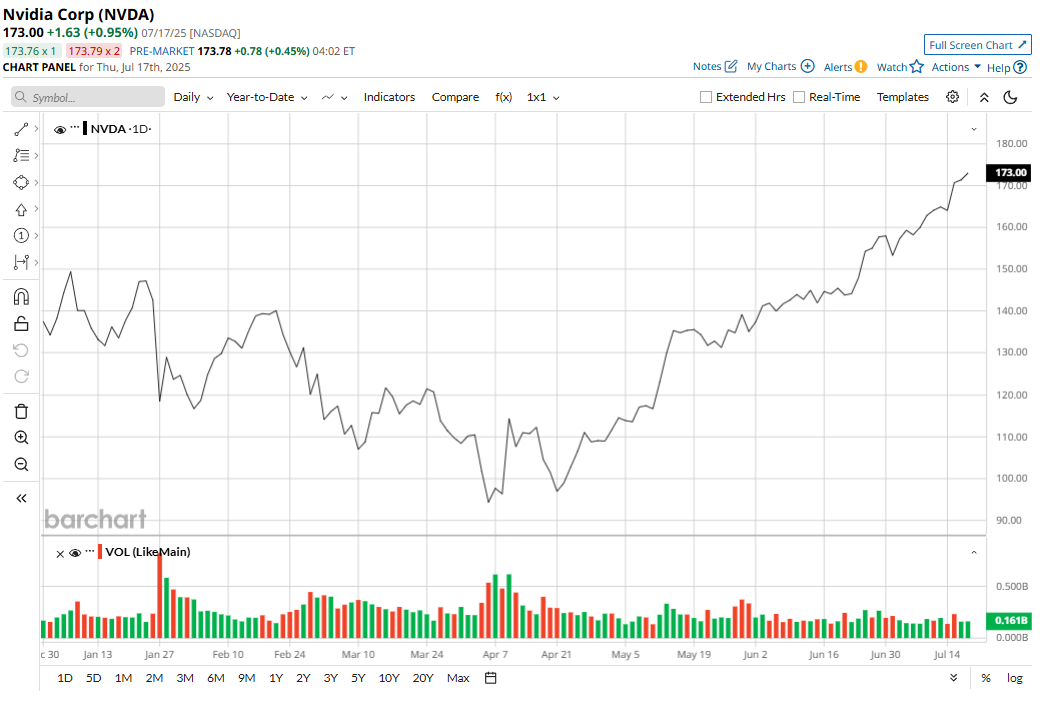Open the date range calendar picker
This screenshot has height=718, width=1055.
pos(490,678)
